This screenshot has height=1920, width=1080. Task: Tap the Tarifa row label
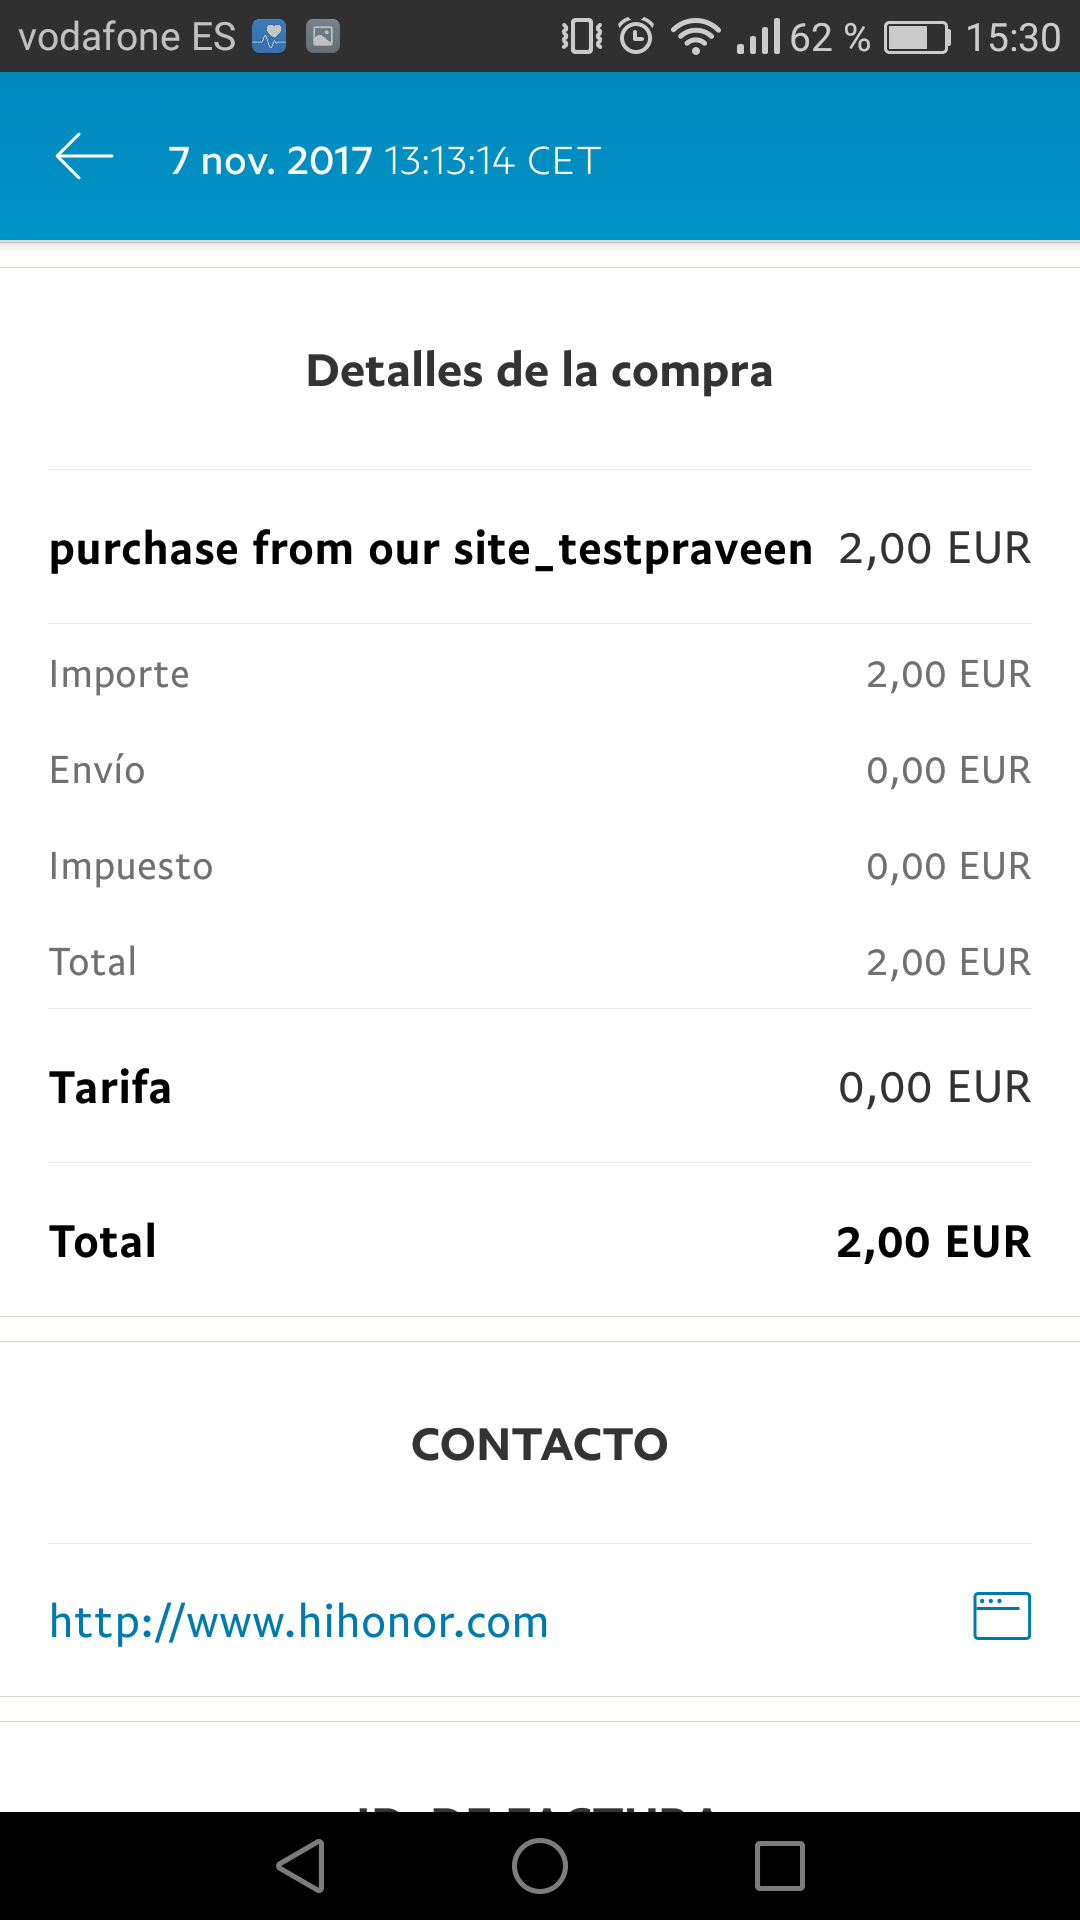(111, 1088)
